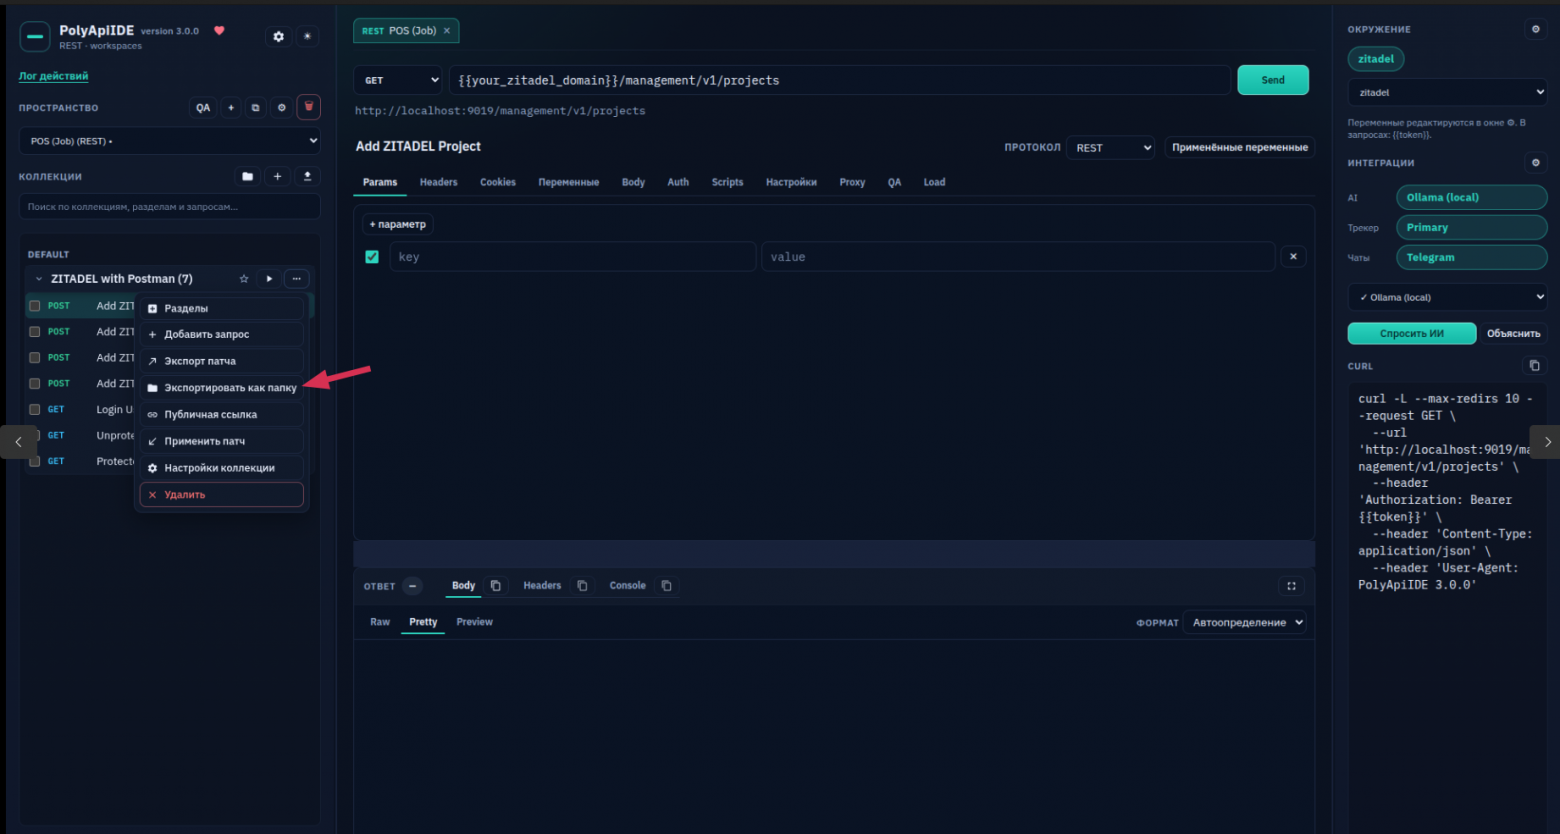Click the pink heart icon
Image resolution: width=1560 pixels, height=834 pixels.
[x=219, y=30]
